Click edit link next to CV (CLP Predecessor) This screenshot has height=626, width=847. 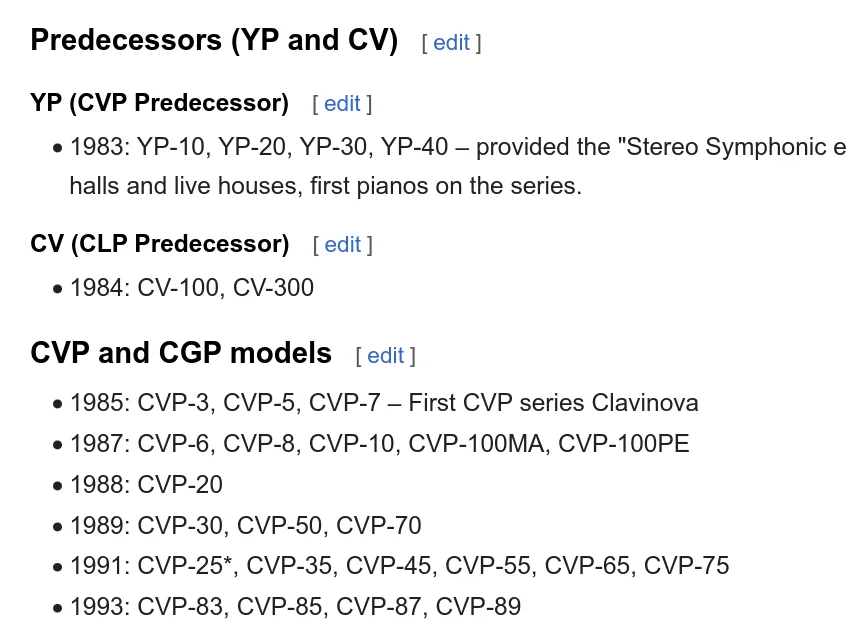click(342, 245)
